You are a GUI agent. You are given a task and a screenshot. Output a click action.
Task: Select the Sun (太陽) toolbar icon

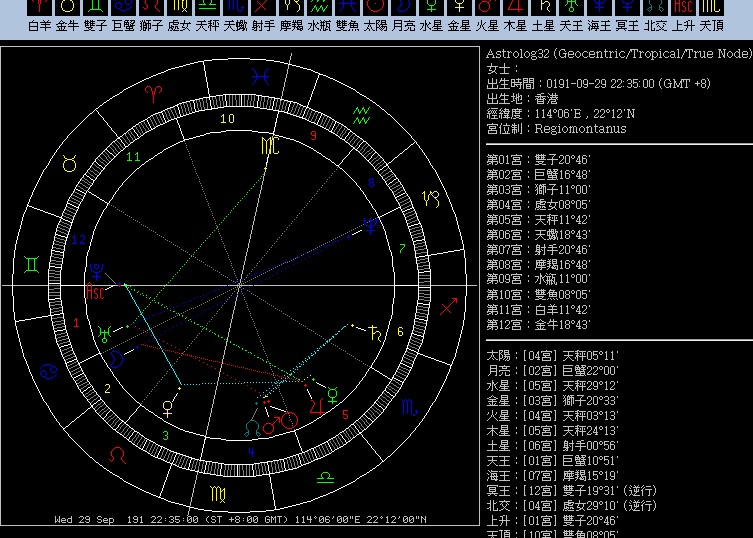coord(375,7)
